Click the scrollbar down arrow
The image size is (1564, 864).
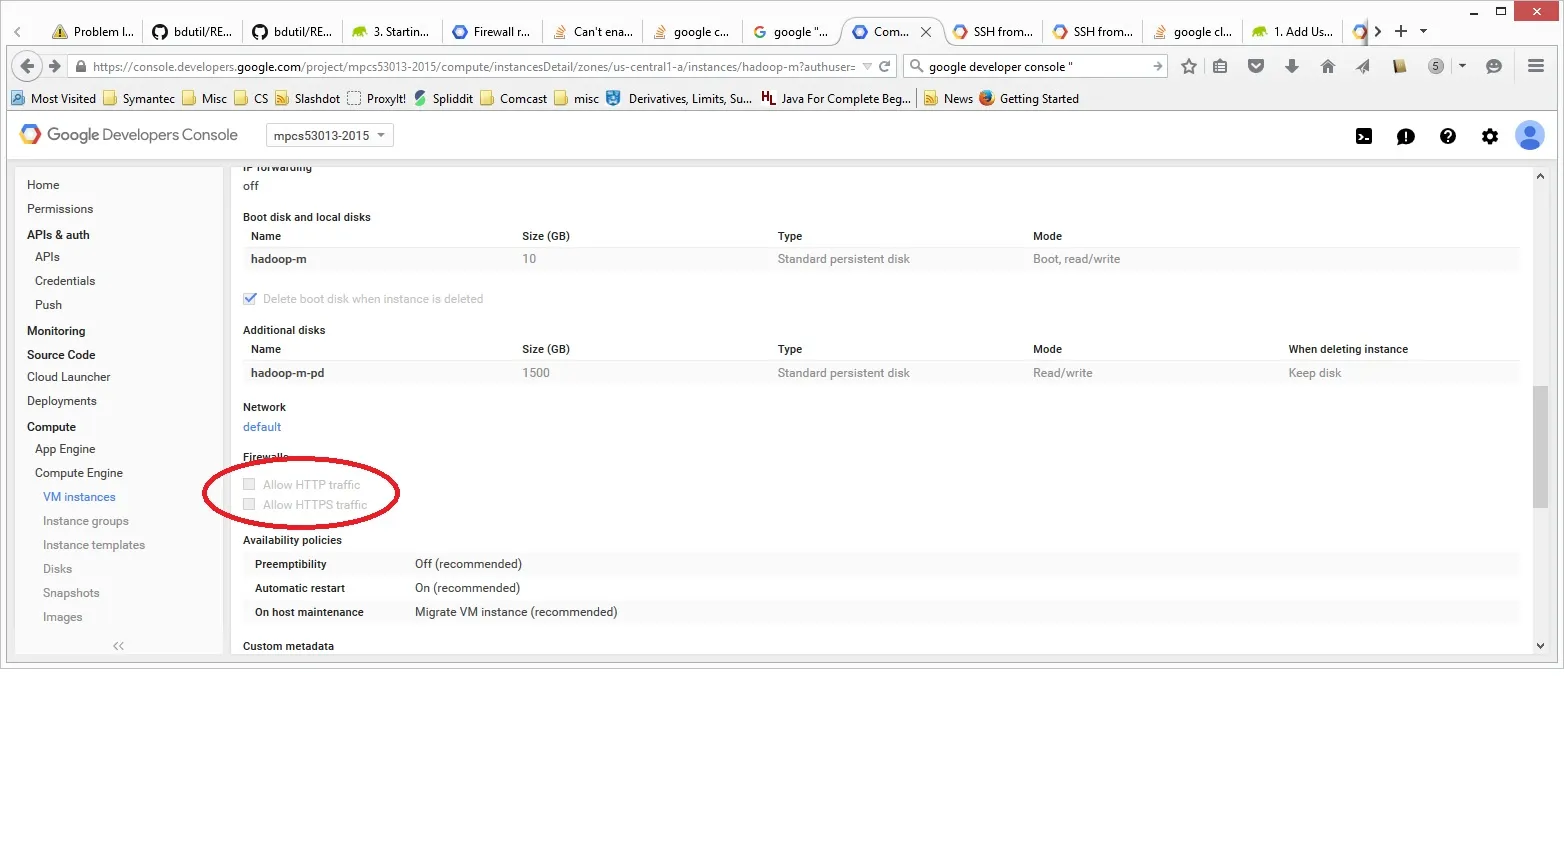1540,646
